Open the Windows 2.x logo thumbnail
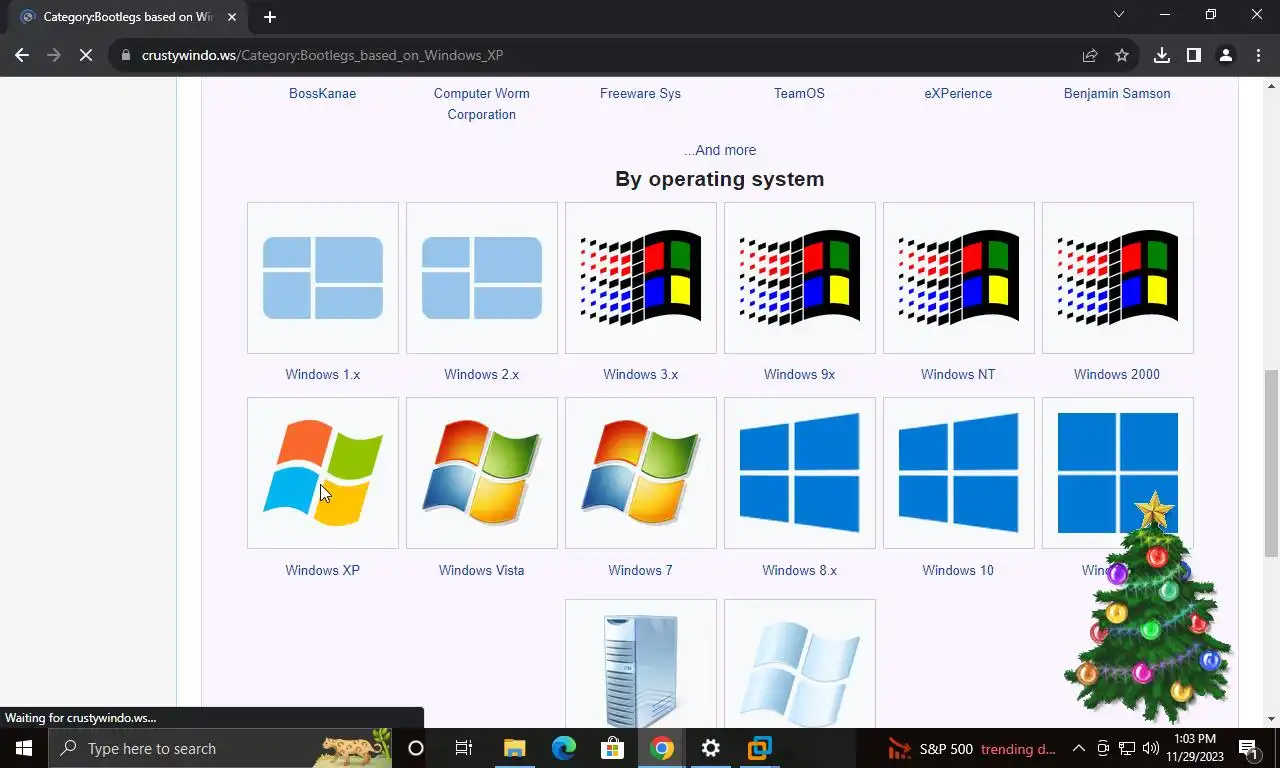Viewport: 1280px width, 768px height. coord(482,278)
